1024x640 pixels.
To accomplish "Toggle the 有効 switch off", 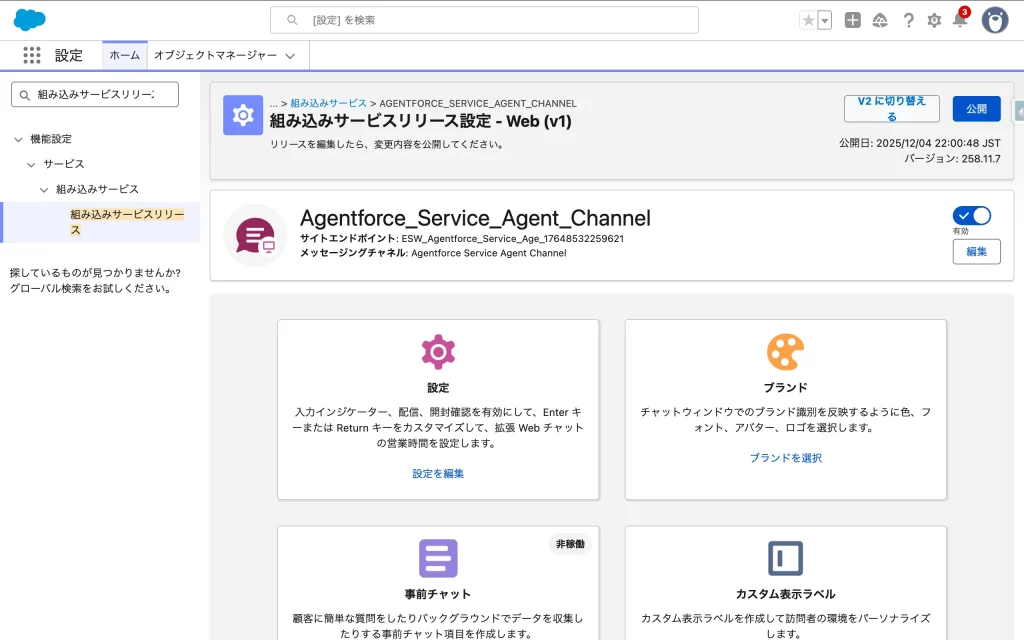I will (x=971, y=216).
